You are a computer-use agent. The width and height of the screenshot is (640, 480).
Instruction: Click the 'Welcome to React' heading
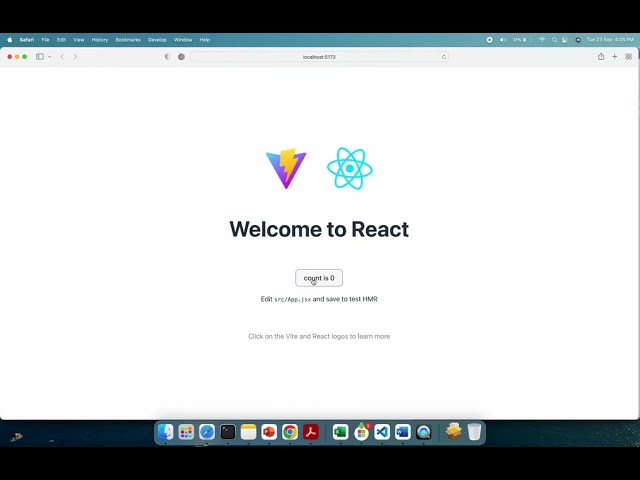click(319, 229)
